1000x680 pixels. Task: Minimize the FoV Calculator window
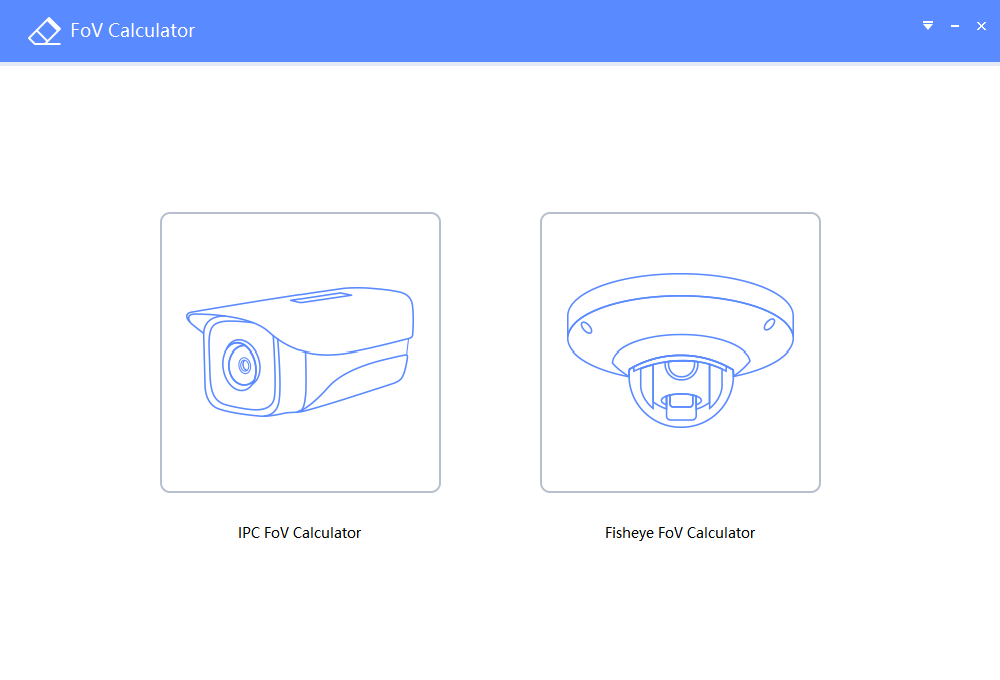tap(955, 26)
